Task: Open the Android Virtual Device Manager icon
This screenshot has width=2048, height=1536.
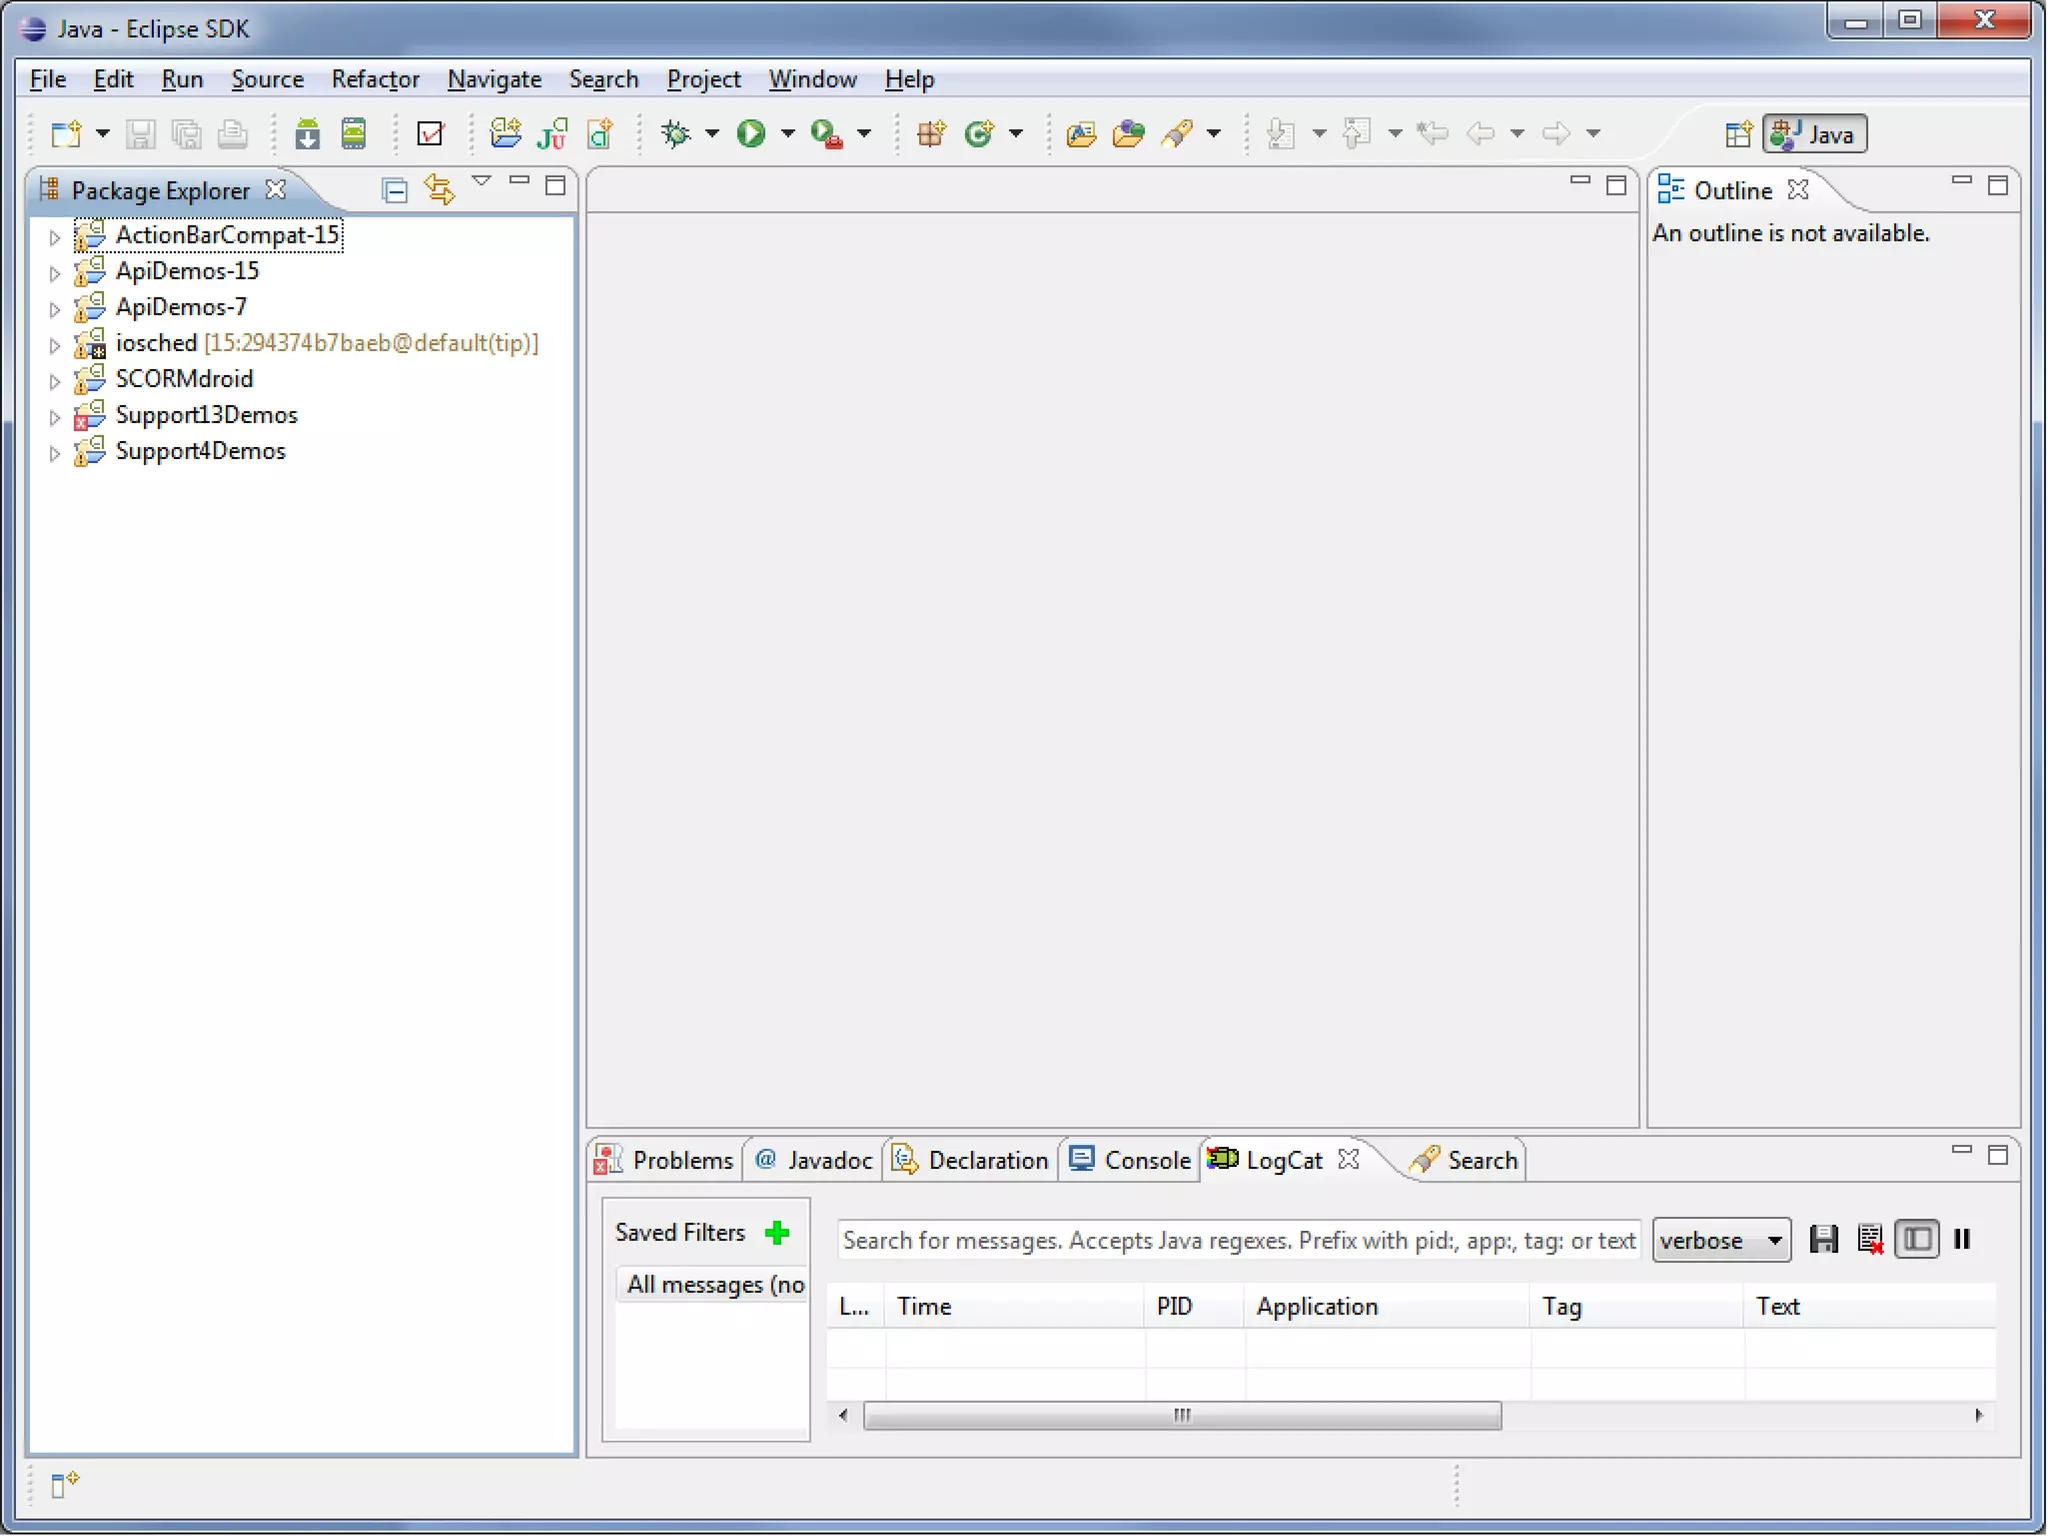Action: click(x=354, y=133)
